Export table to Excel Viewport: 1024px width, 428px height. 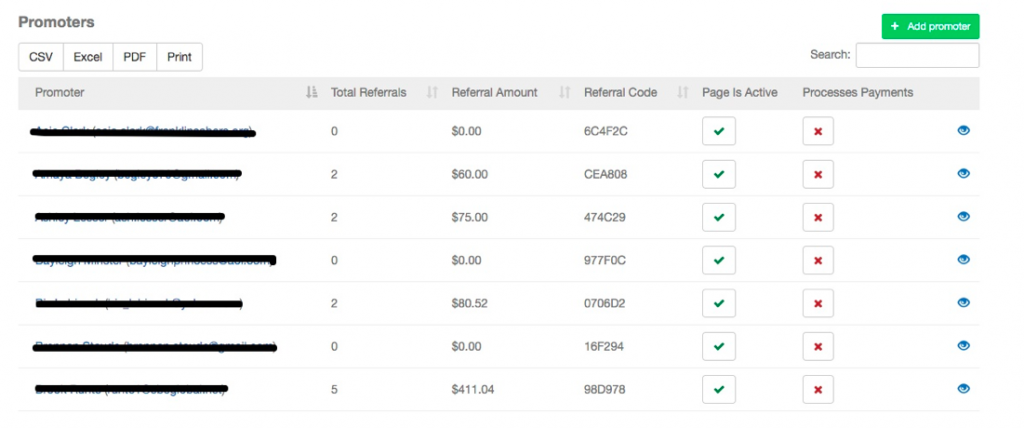pyautogui.click(x=88, y=57)
